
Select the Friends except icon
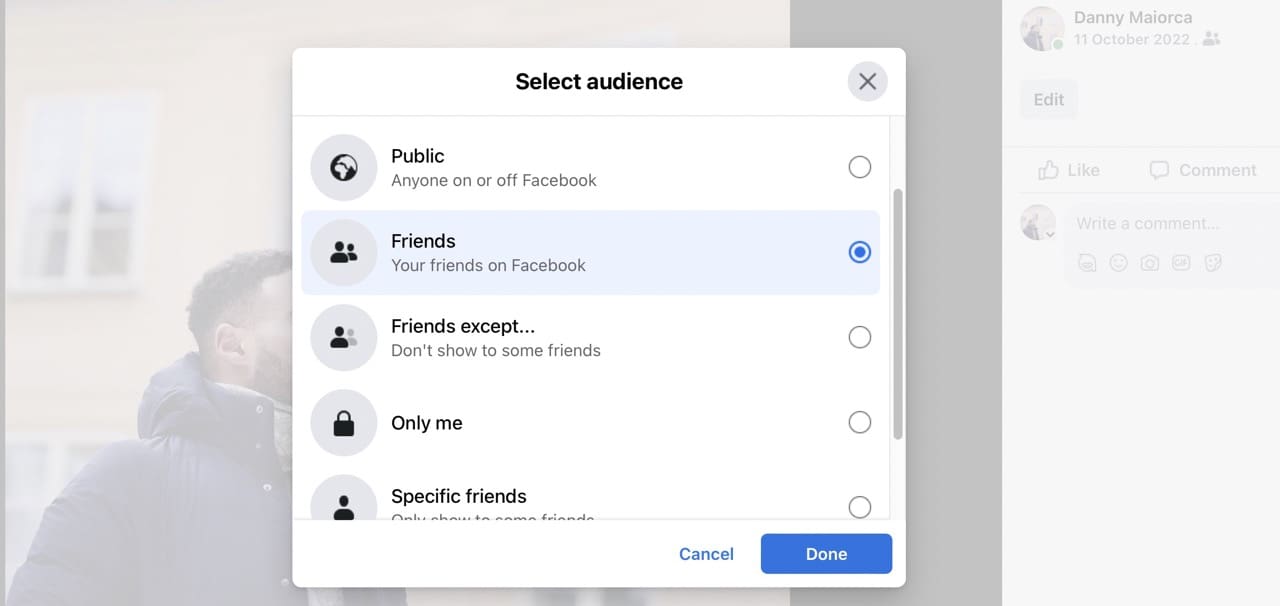[x=343, y=337]
